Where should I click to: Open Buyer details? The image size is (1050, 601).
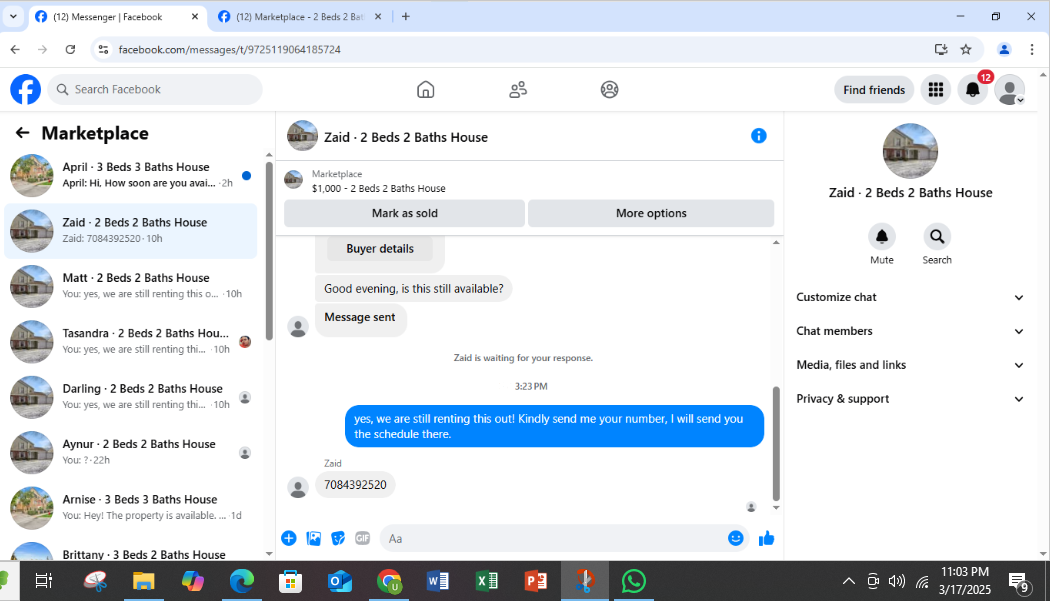[380, 249]
